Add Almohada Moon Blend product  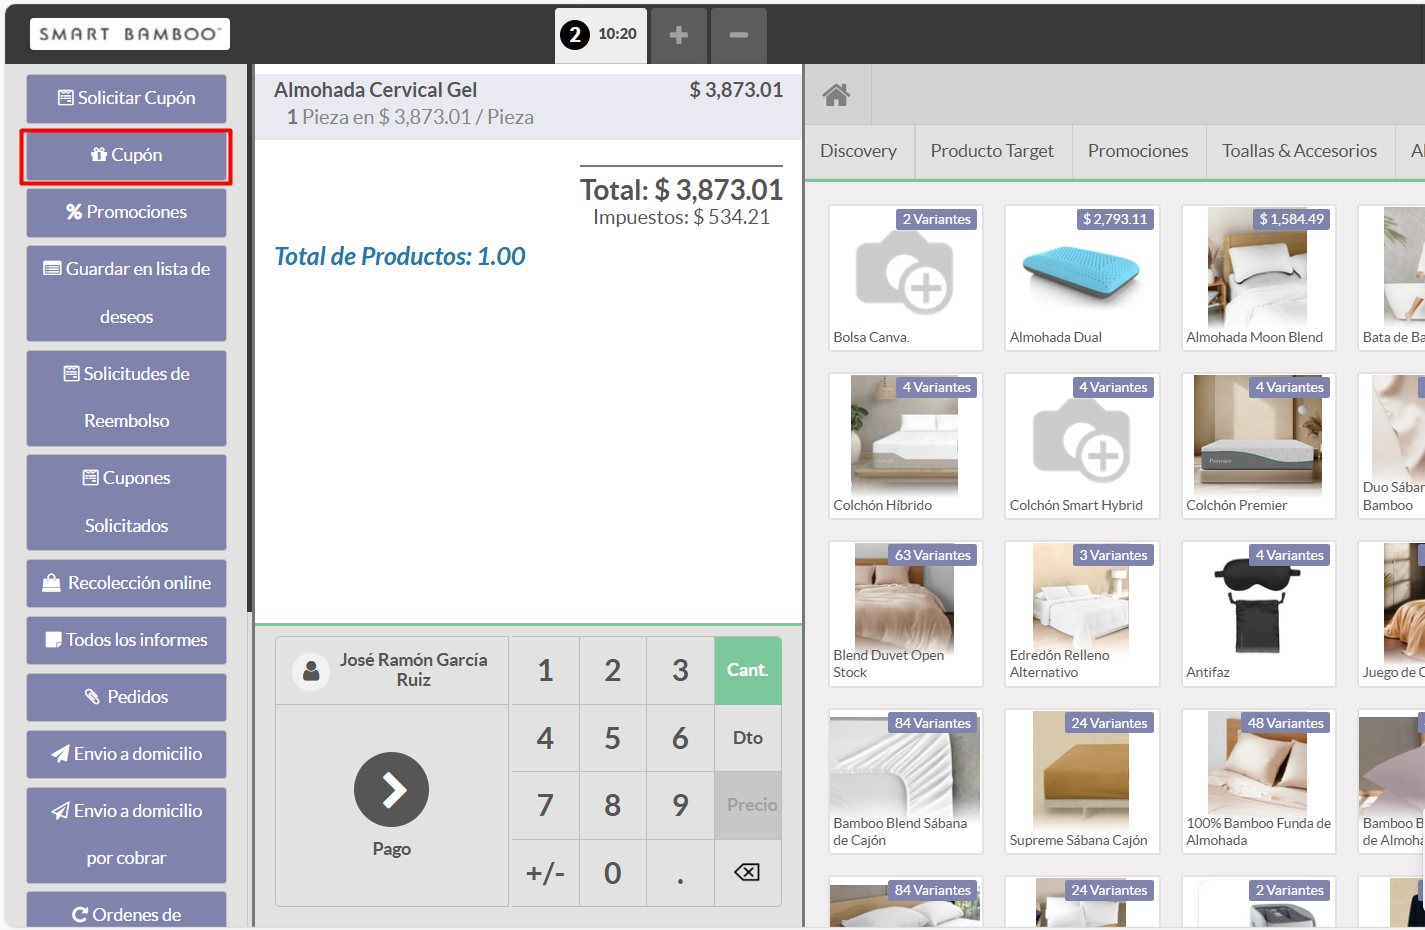pos(1258,278)
